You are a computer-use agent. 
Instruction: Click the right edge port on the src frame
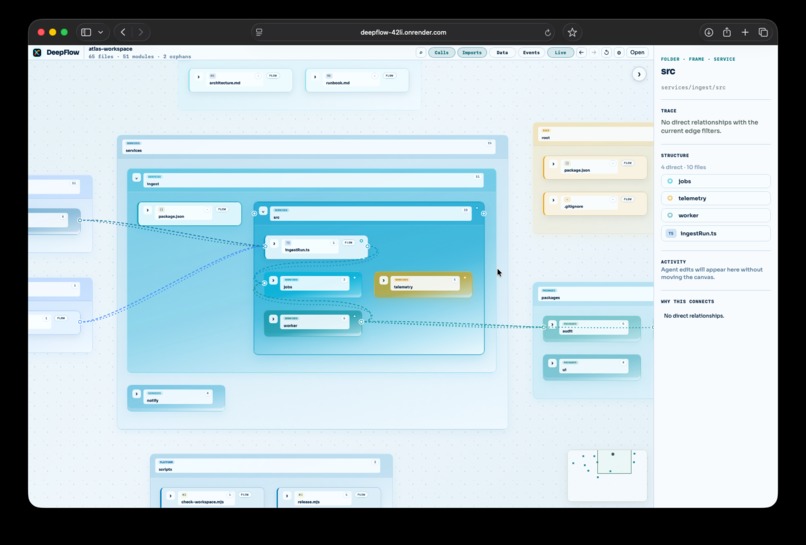pos(484,213)
